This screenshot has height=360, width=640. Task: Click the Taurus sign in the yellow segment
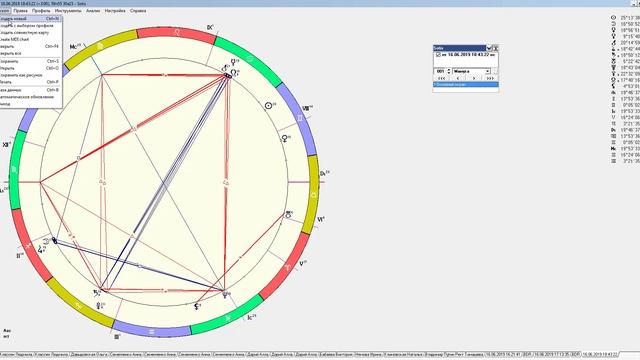click(313, 195)
